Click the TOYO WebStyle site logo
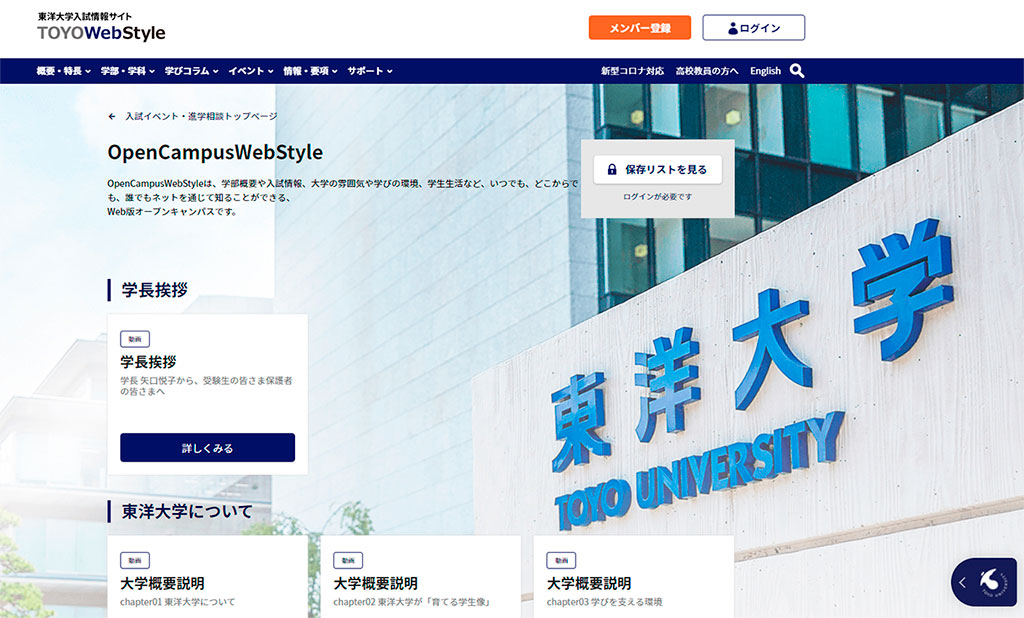 [x=101, y=33]
